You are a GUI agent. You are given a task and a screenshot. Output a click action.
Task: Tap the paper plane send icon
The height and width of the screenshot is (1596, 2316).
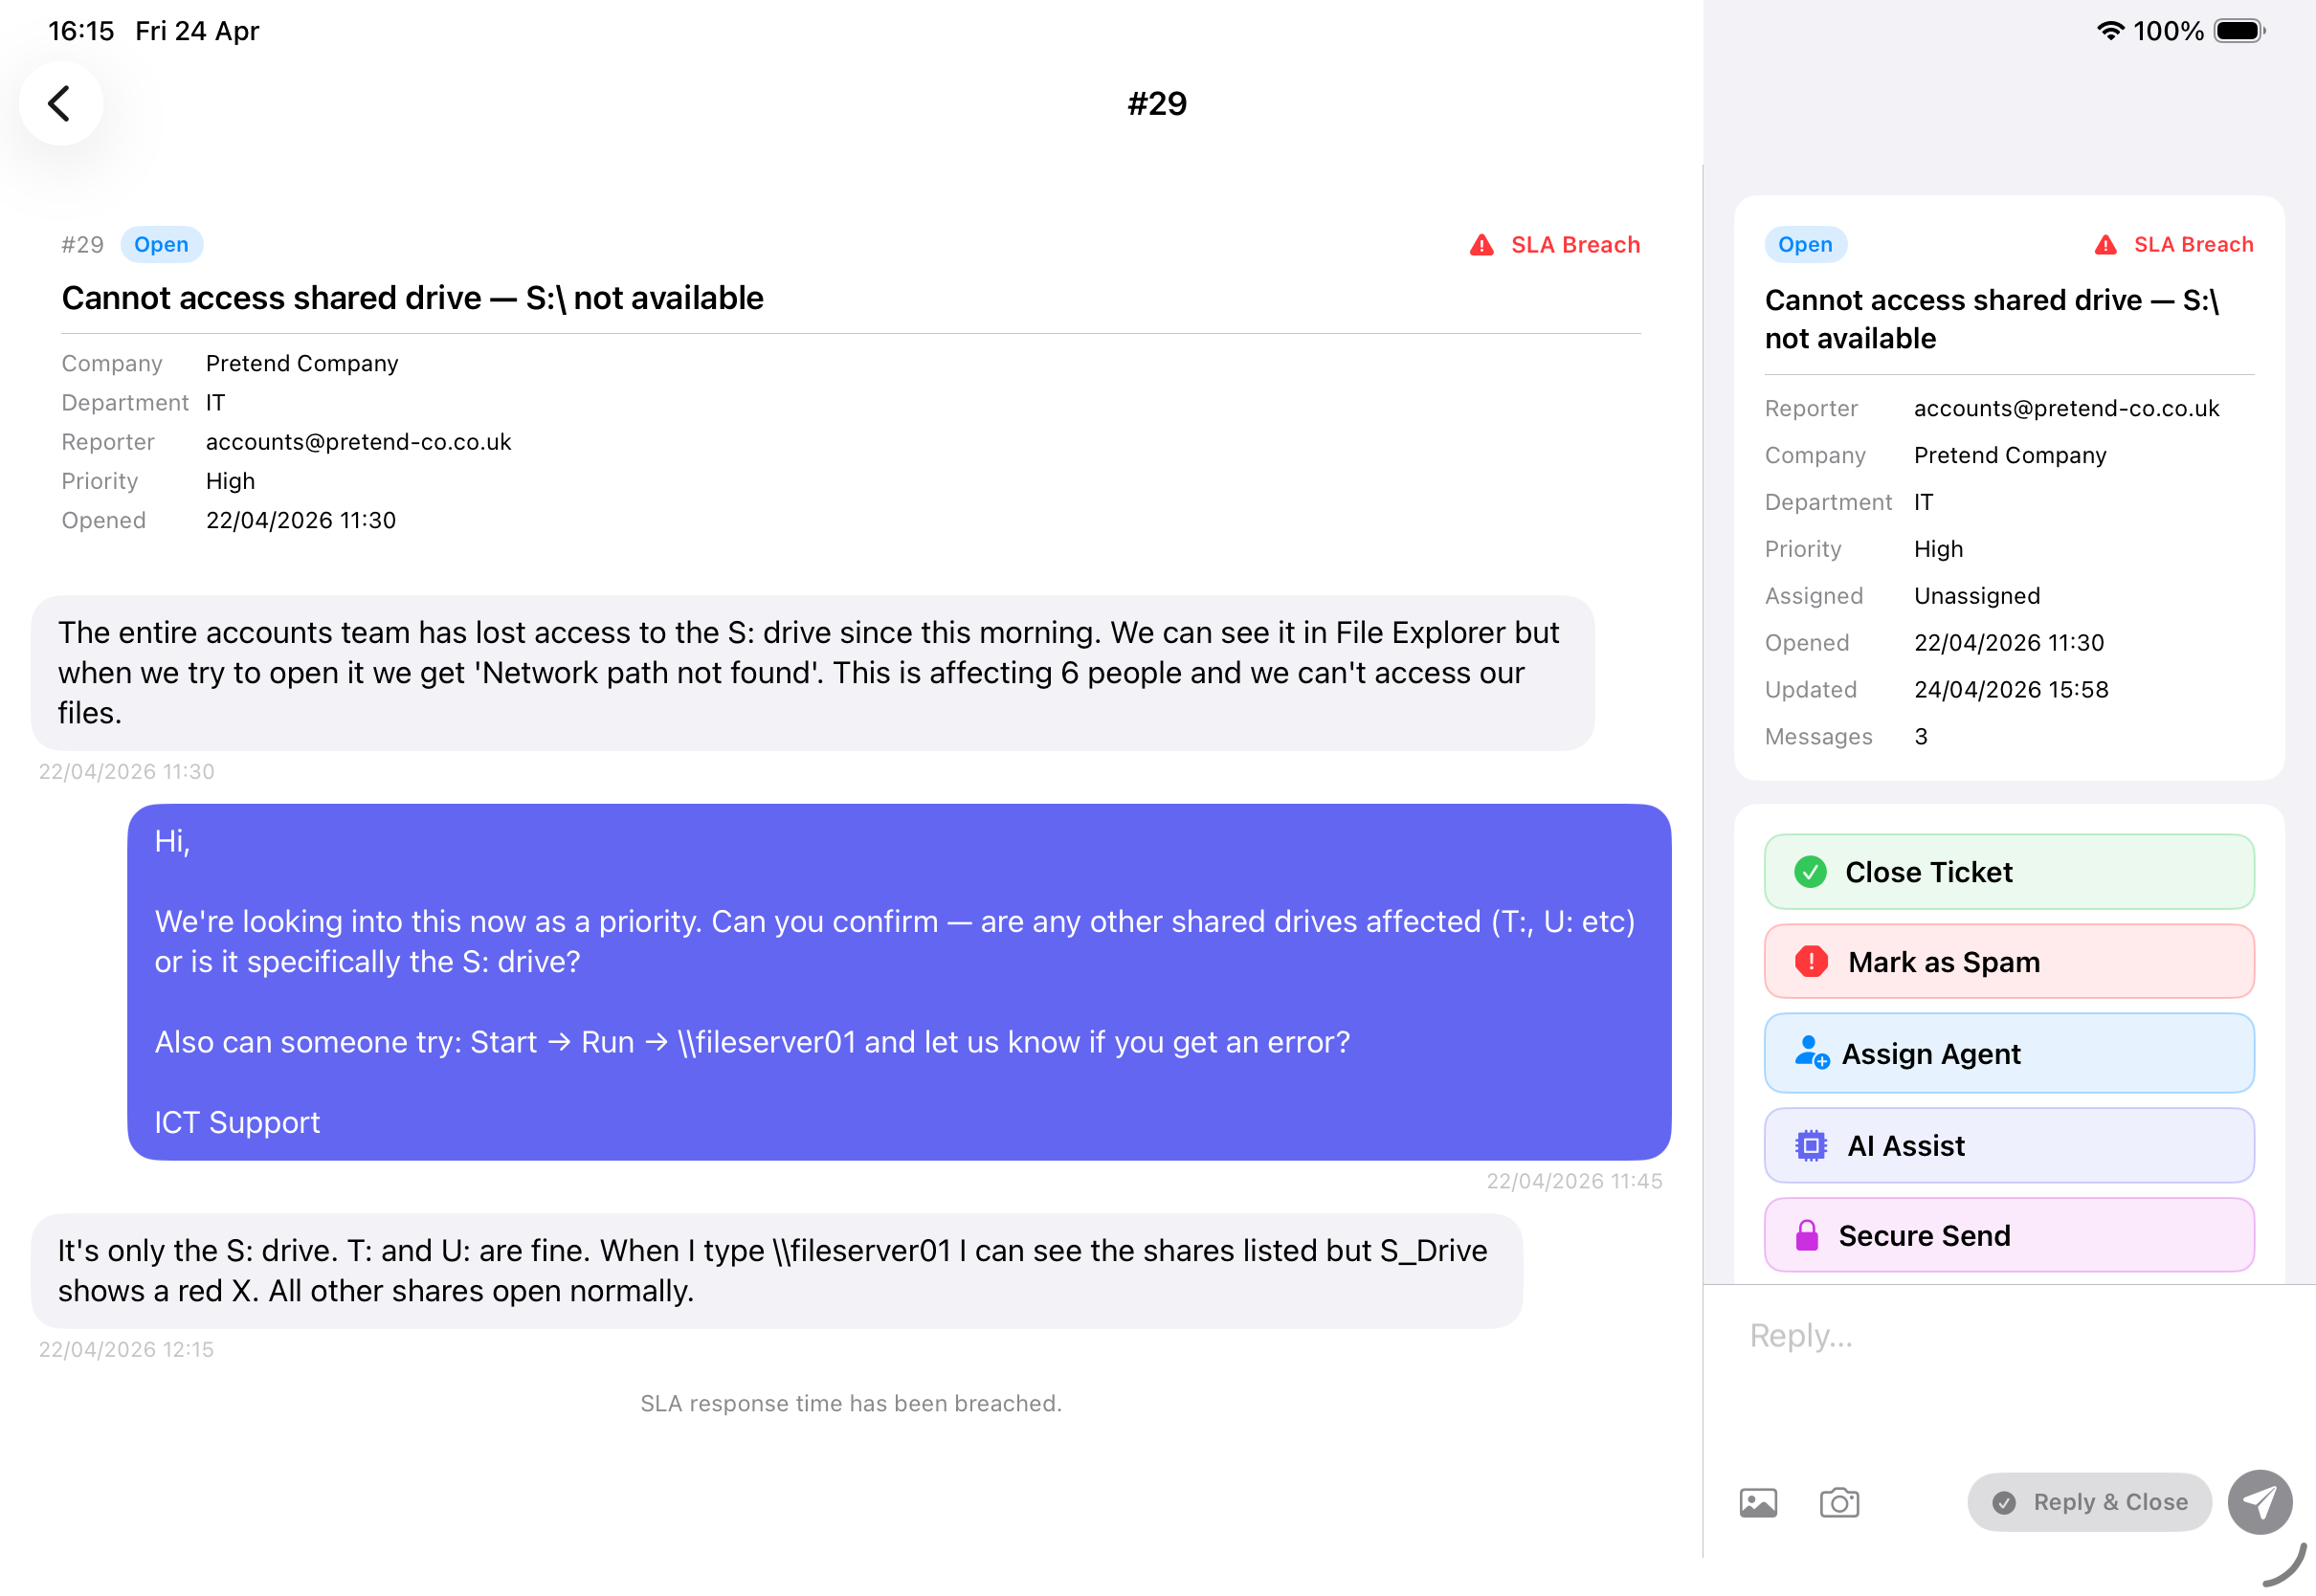coord(2259,1501)
